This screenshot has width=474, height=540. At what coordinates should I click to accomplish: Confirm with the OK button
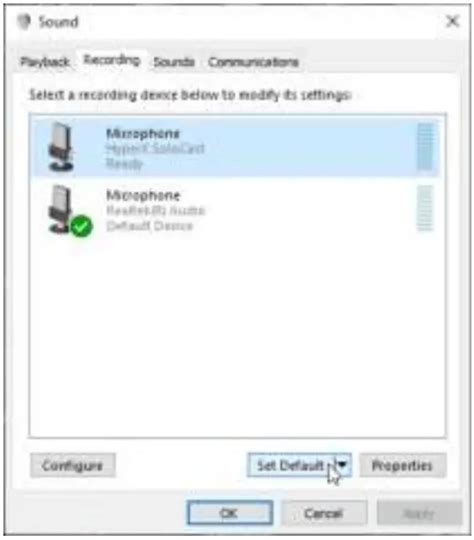[x=230, y=513]
